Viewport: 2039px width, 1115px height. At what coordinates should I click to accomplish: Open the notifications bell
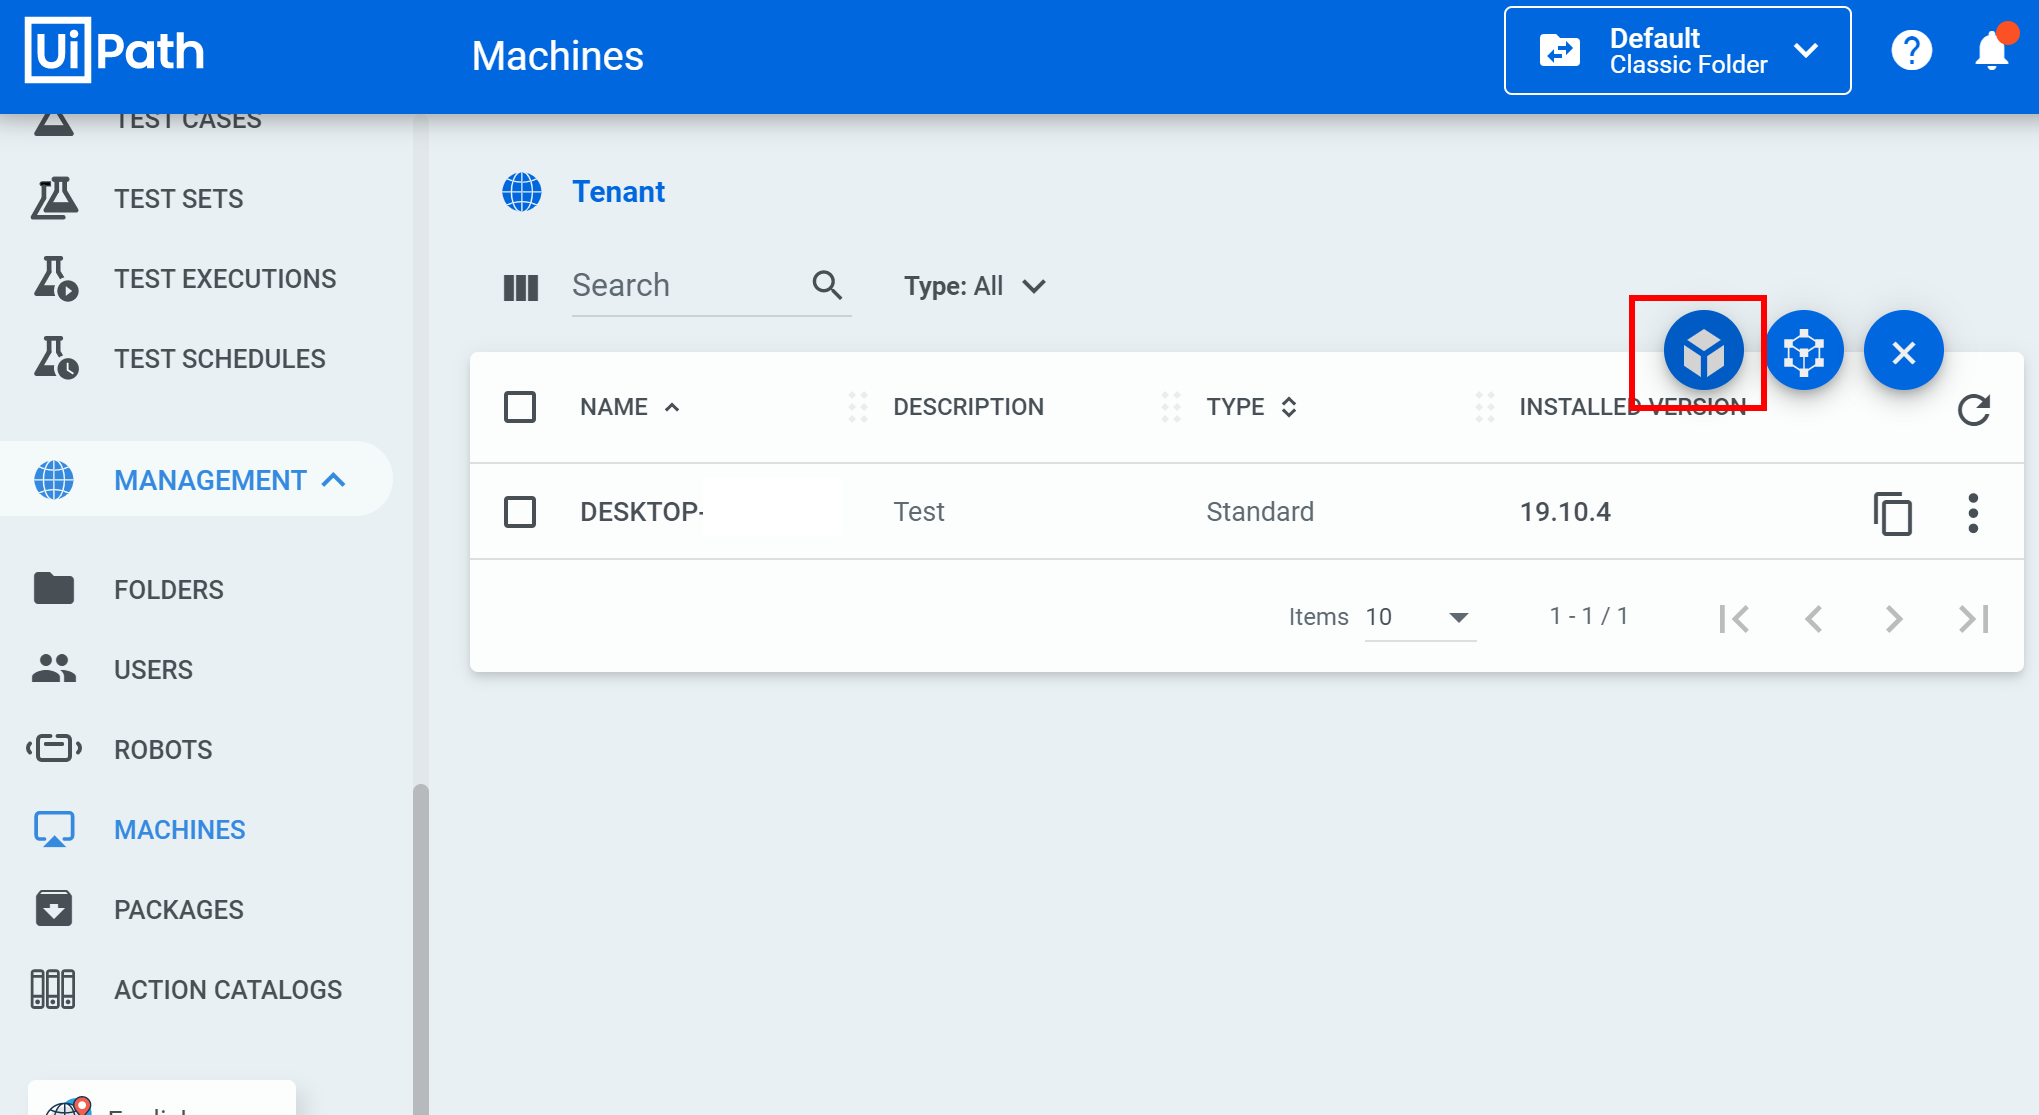click(1991, 50)
